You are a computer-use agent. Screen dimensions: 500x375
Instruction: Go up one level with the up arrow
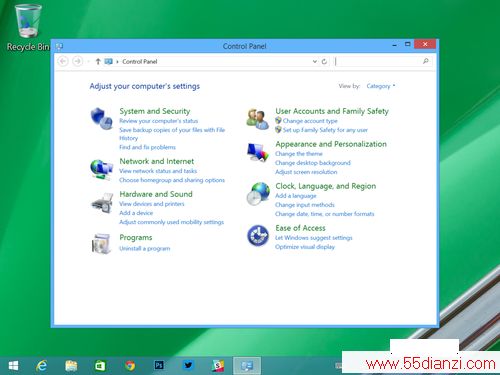click(x=98, y=61)
